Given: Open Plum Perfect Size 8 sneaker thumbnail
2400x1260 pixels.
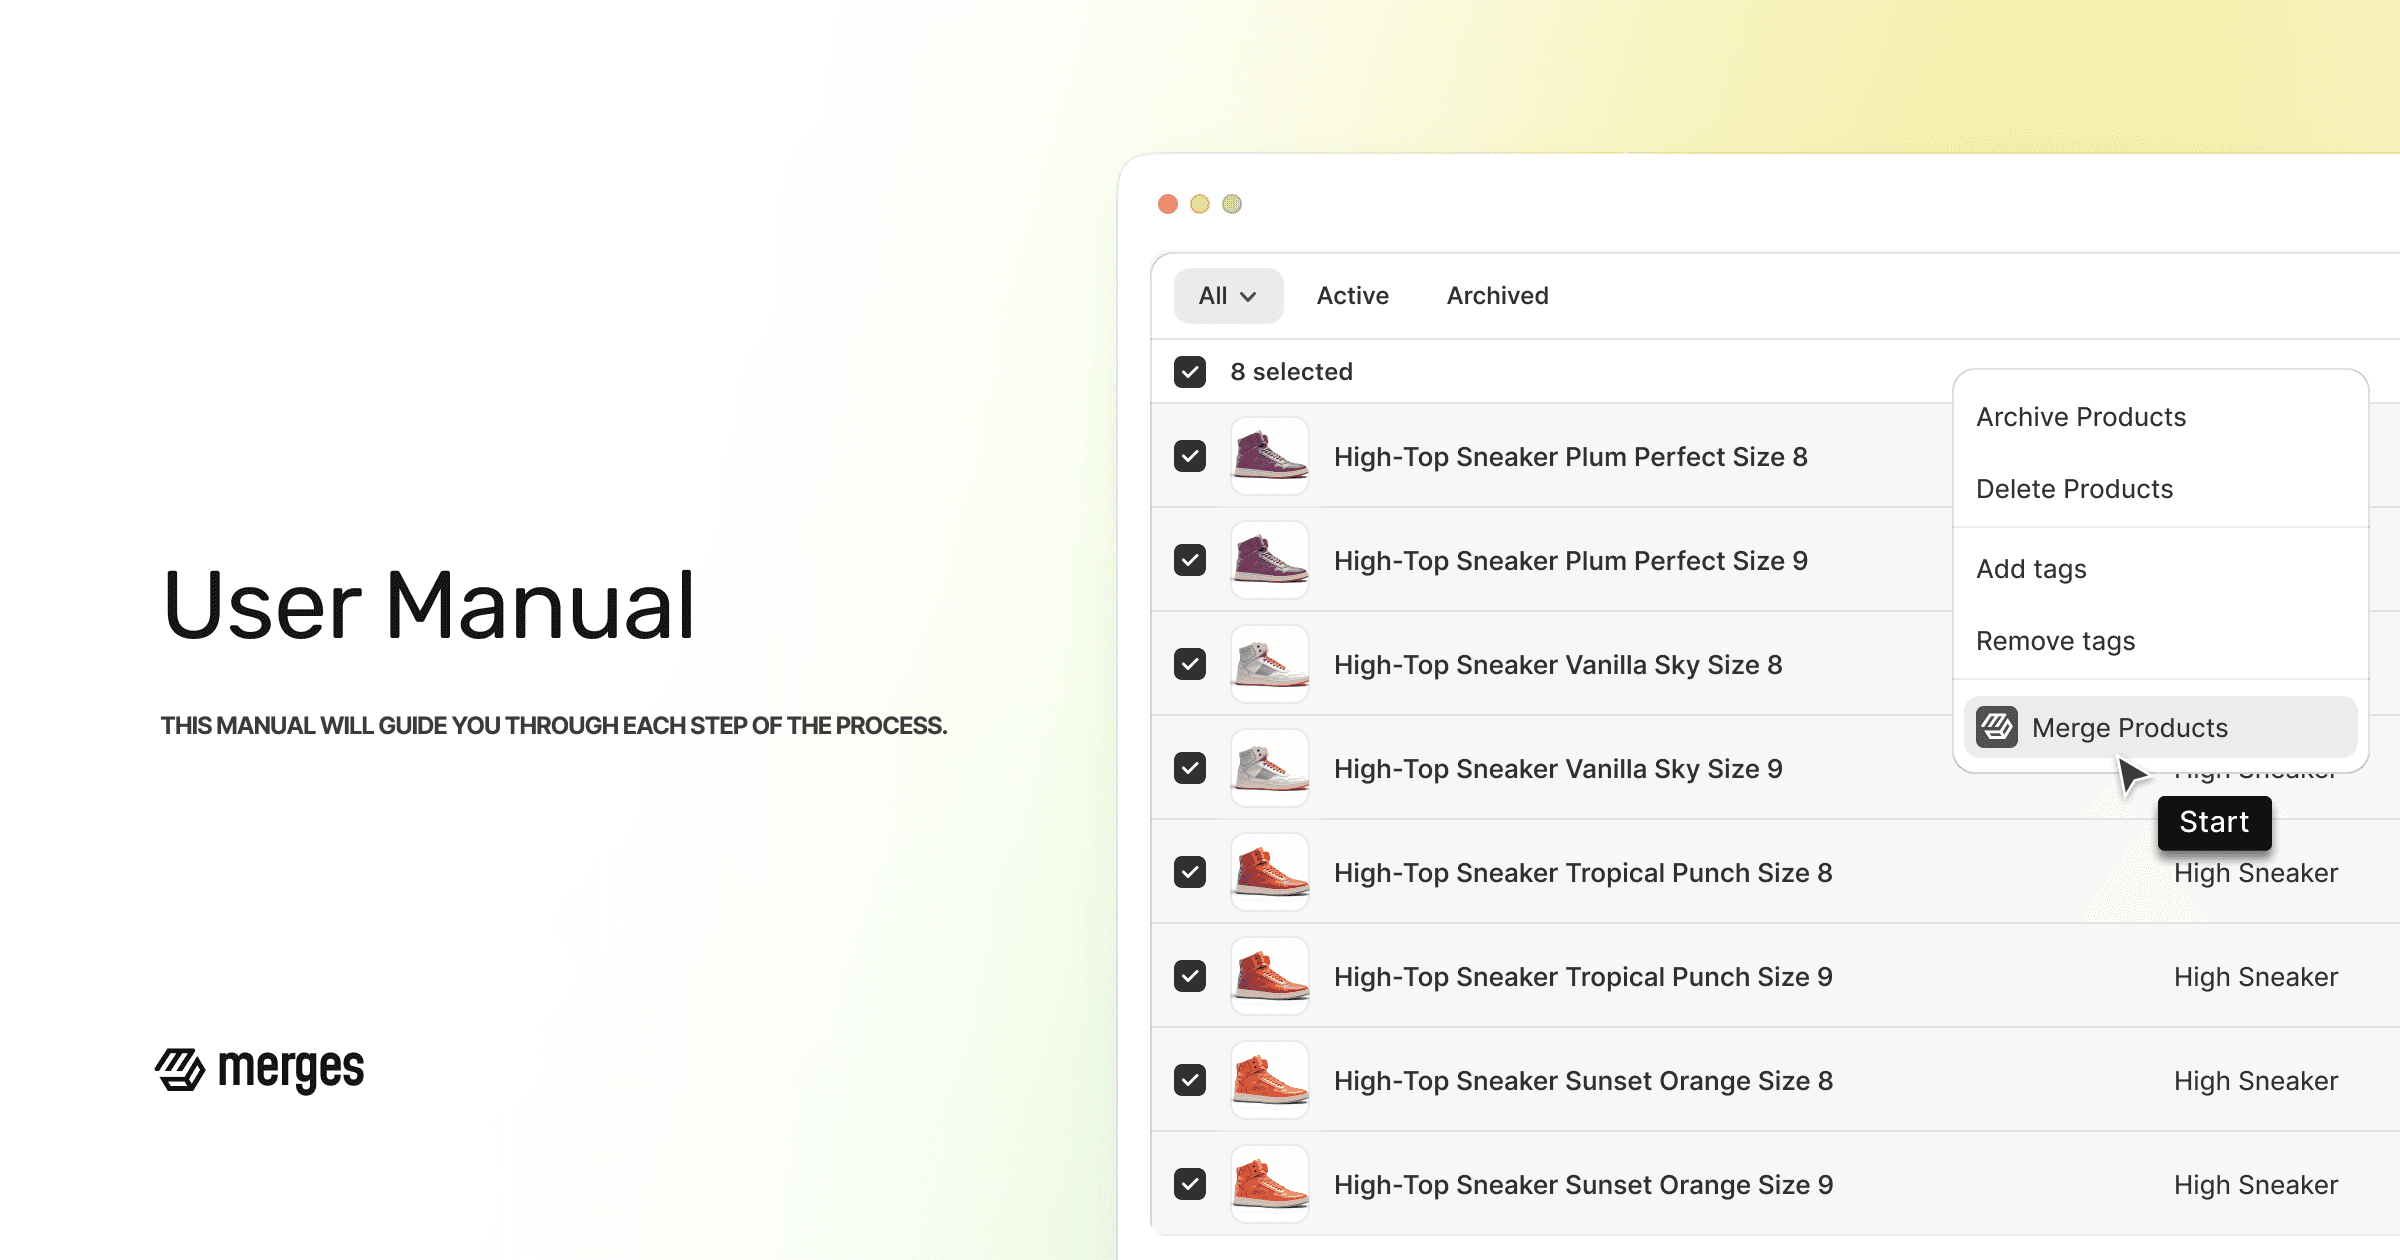Looking at the screenshot, I should (1270, 456).
